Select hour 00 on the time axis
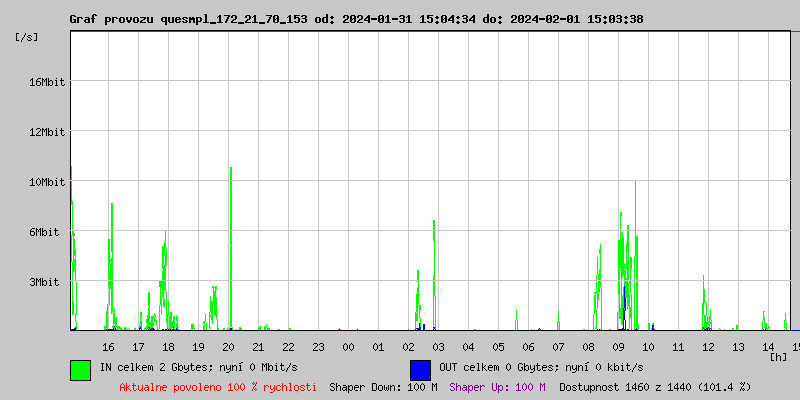 tap(348, 347)
